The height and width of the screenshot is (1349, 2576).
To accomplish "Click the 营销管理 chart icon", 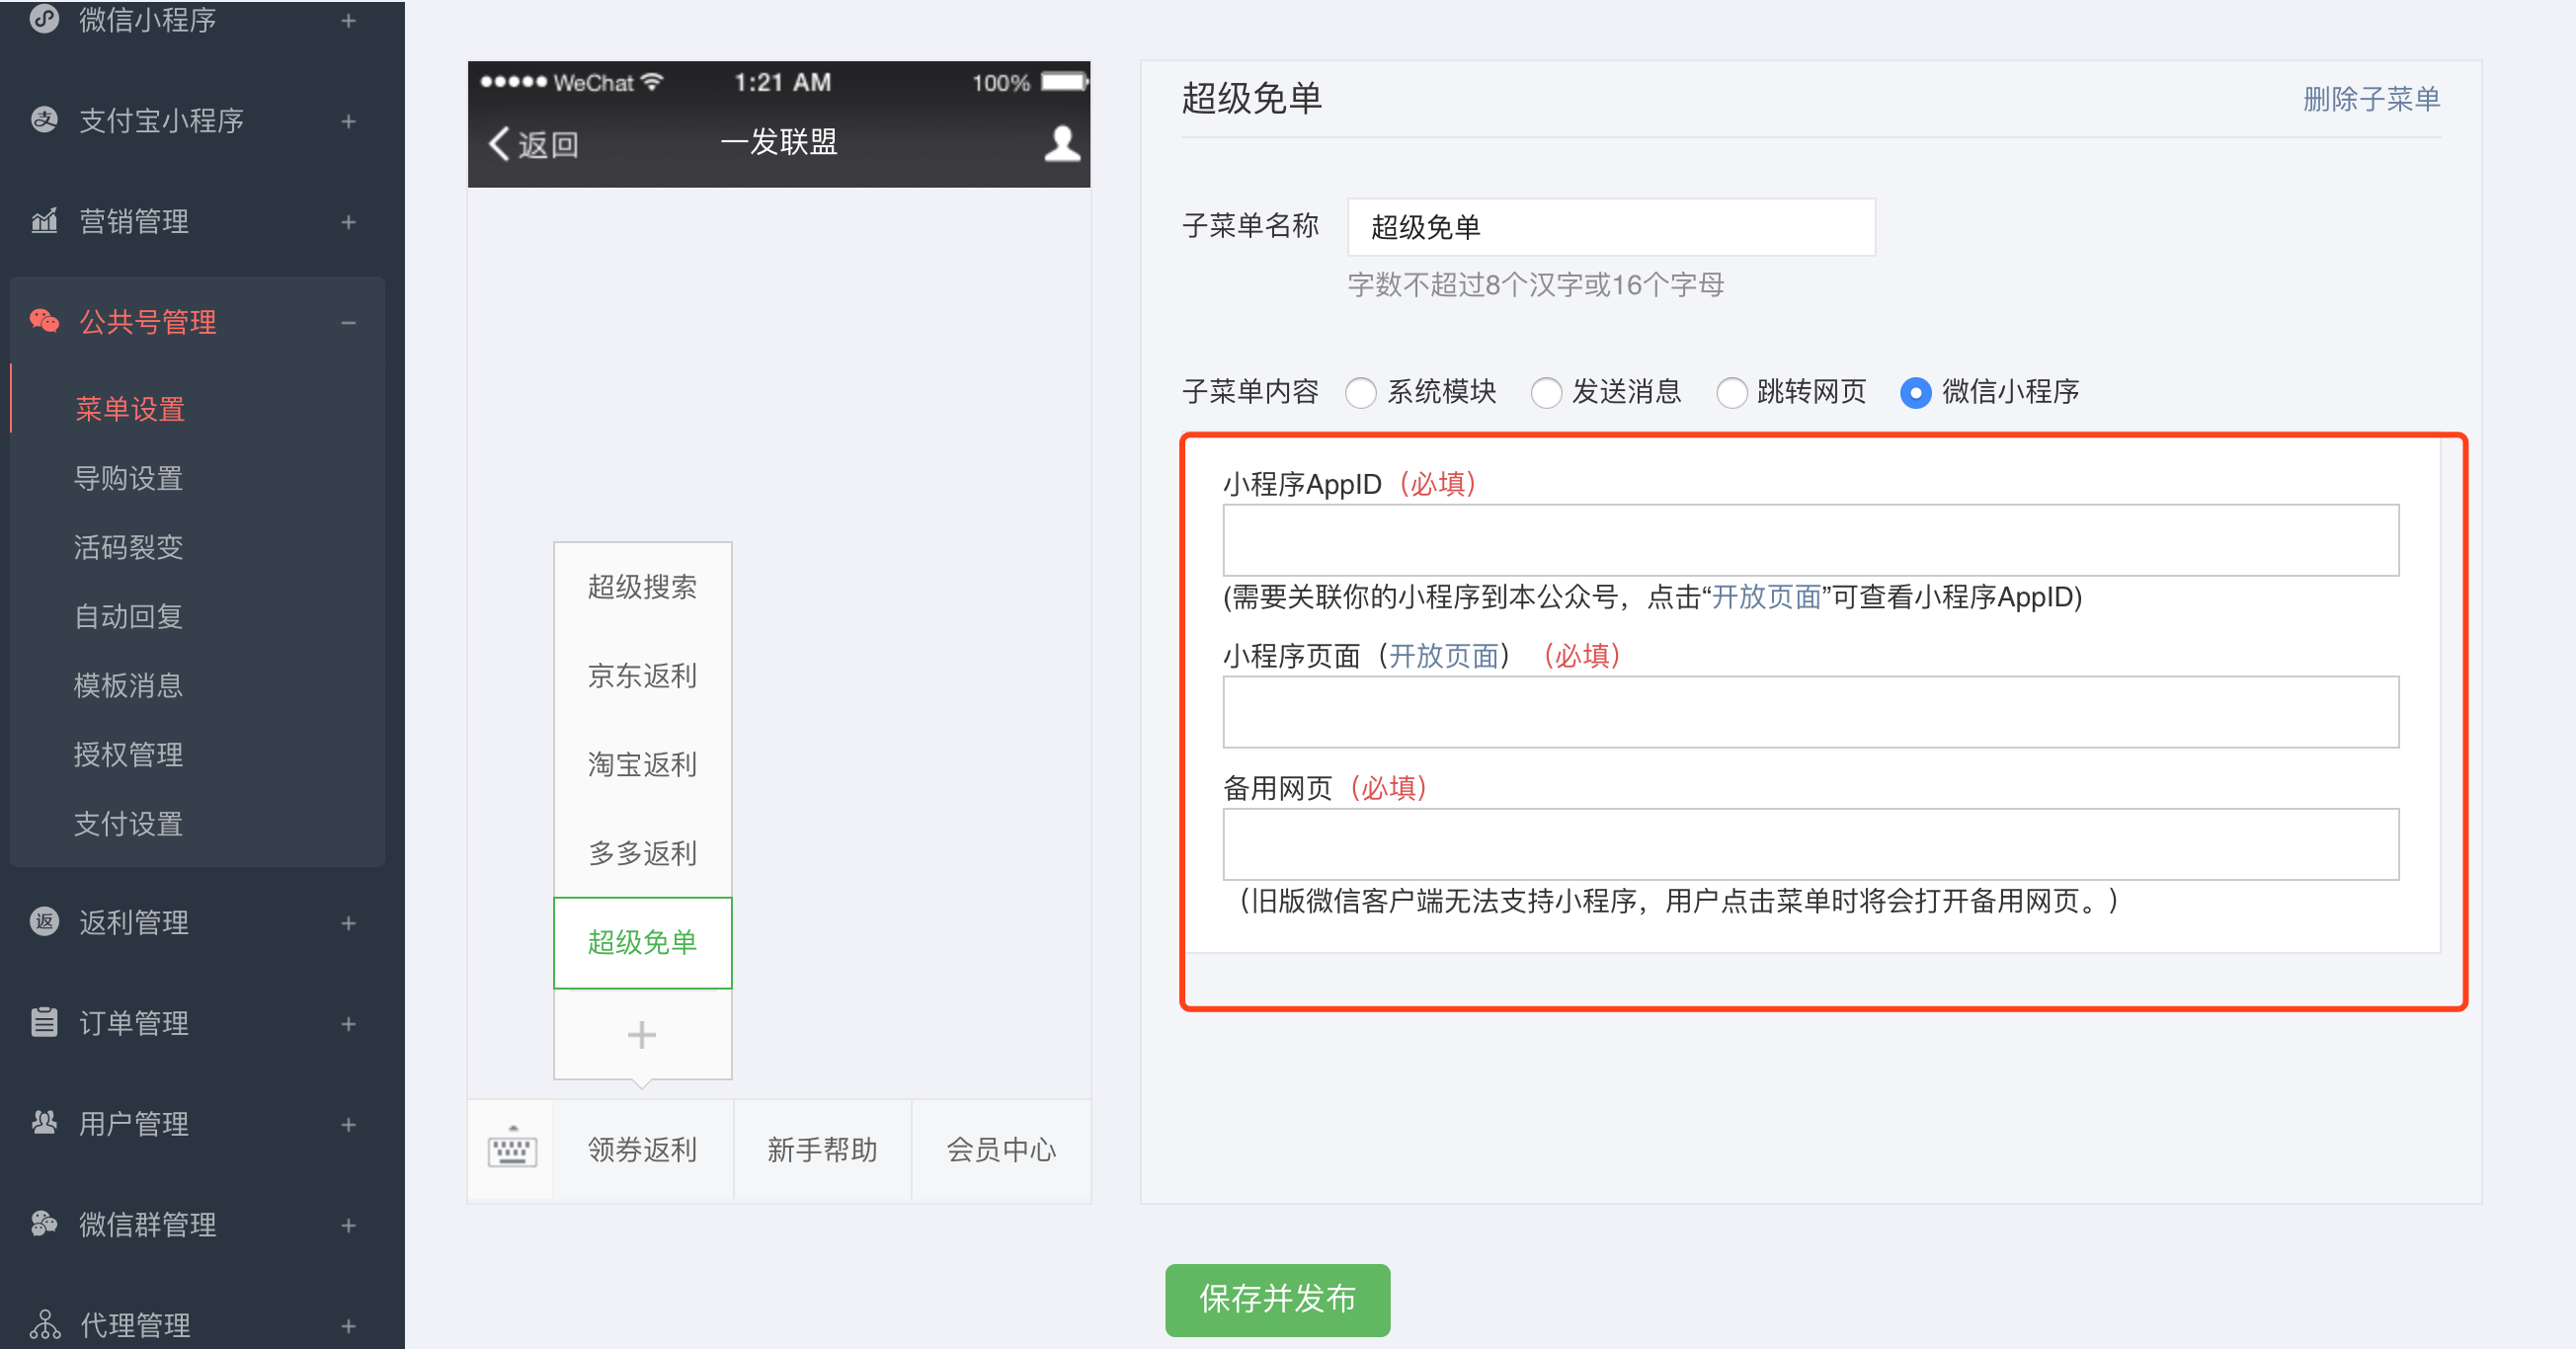I will pyautogui.click(x=44, y=221).
